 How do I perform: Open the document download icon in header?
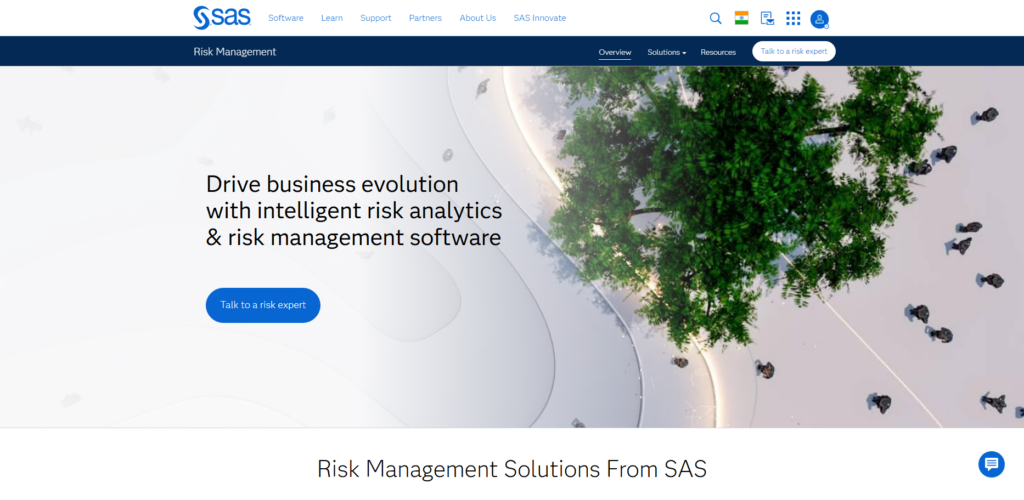[x=767, y=18]
